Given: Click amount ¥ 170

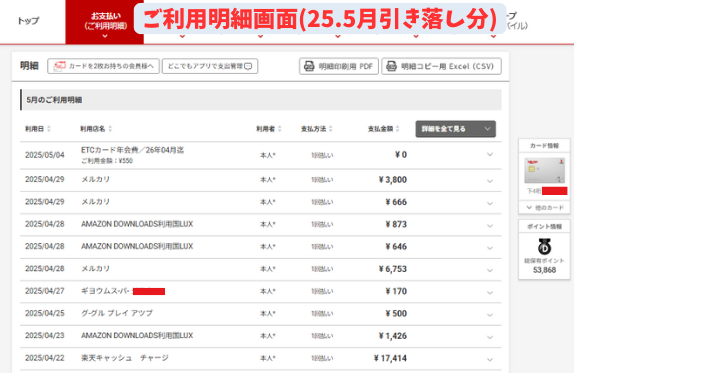Looking at the screenshot, I should click(396, 291).
